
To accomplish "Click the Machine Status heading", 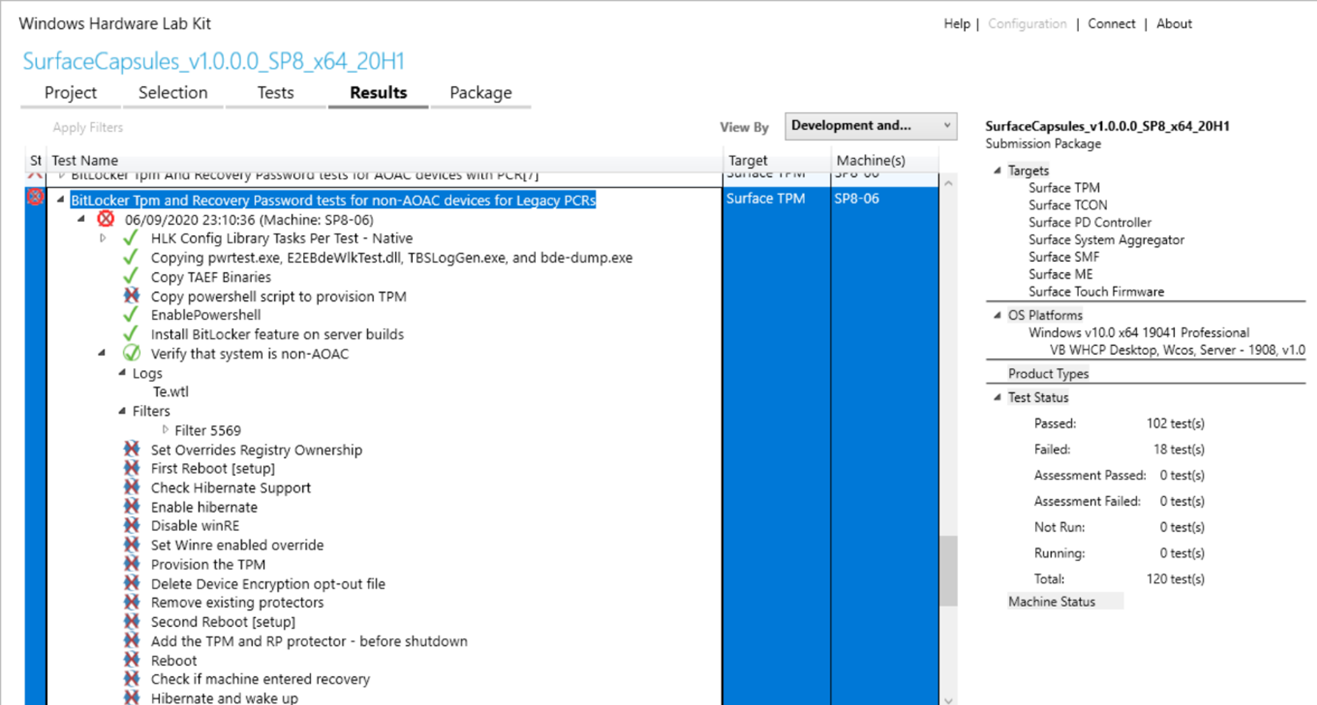I will pos(1051,602).
